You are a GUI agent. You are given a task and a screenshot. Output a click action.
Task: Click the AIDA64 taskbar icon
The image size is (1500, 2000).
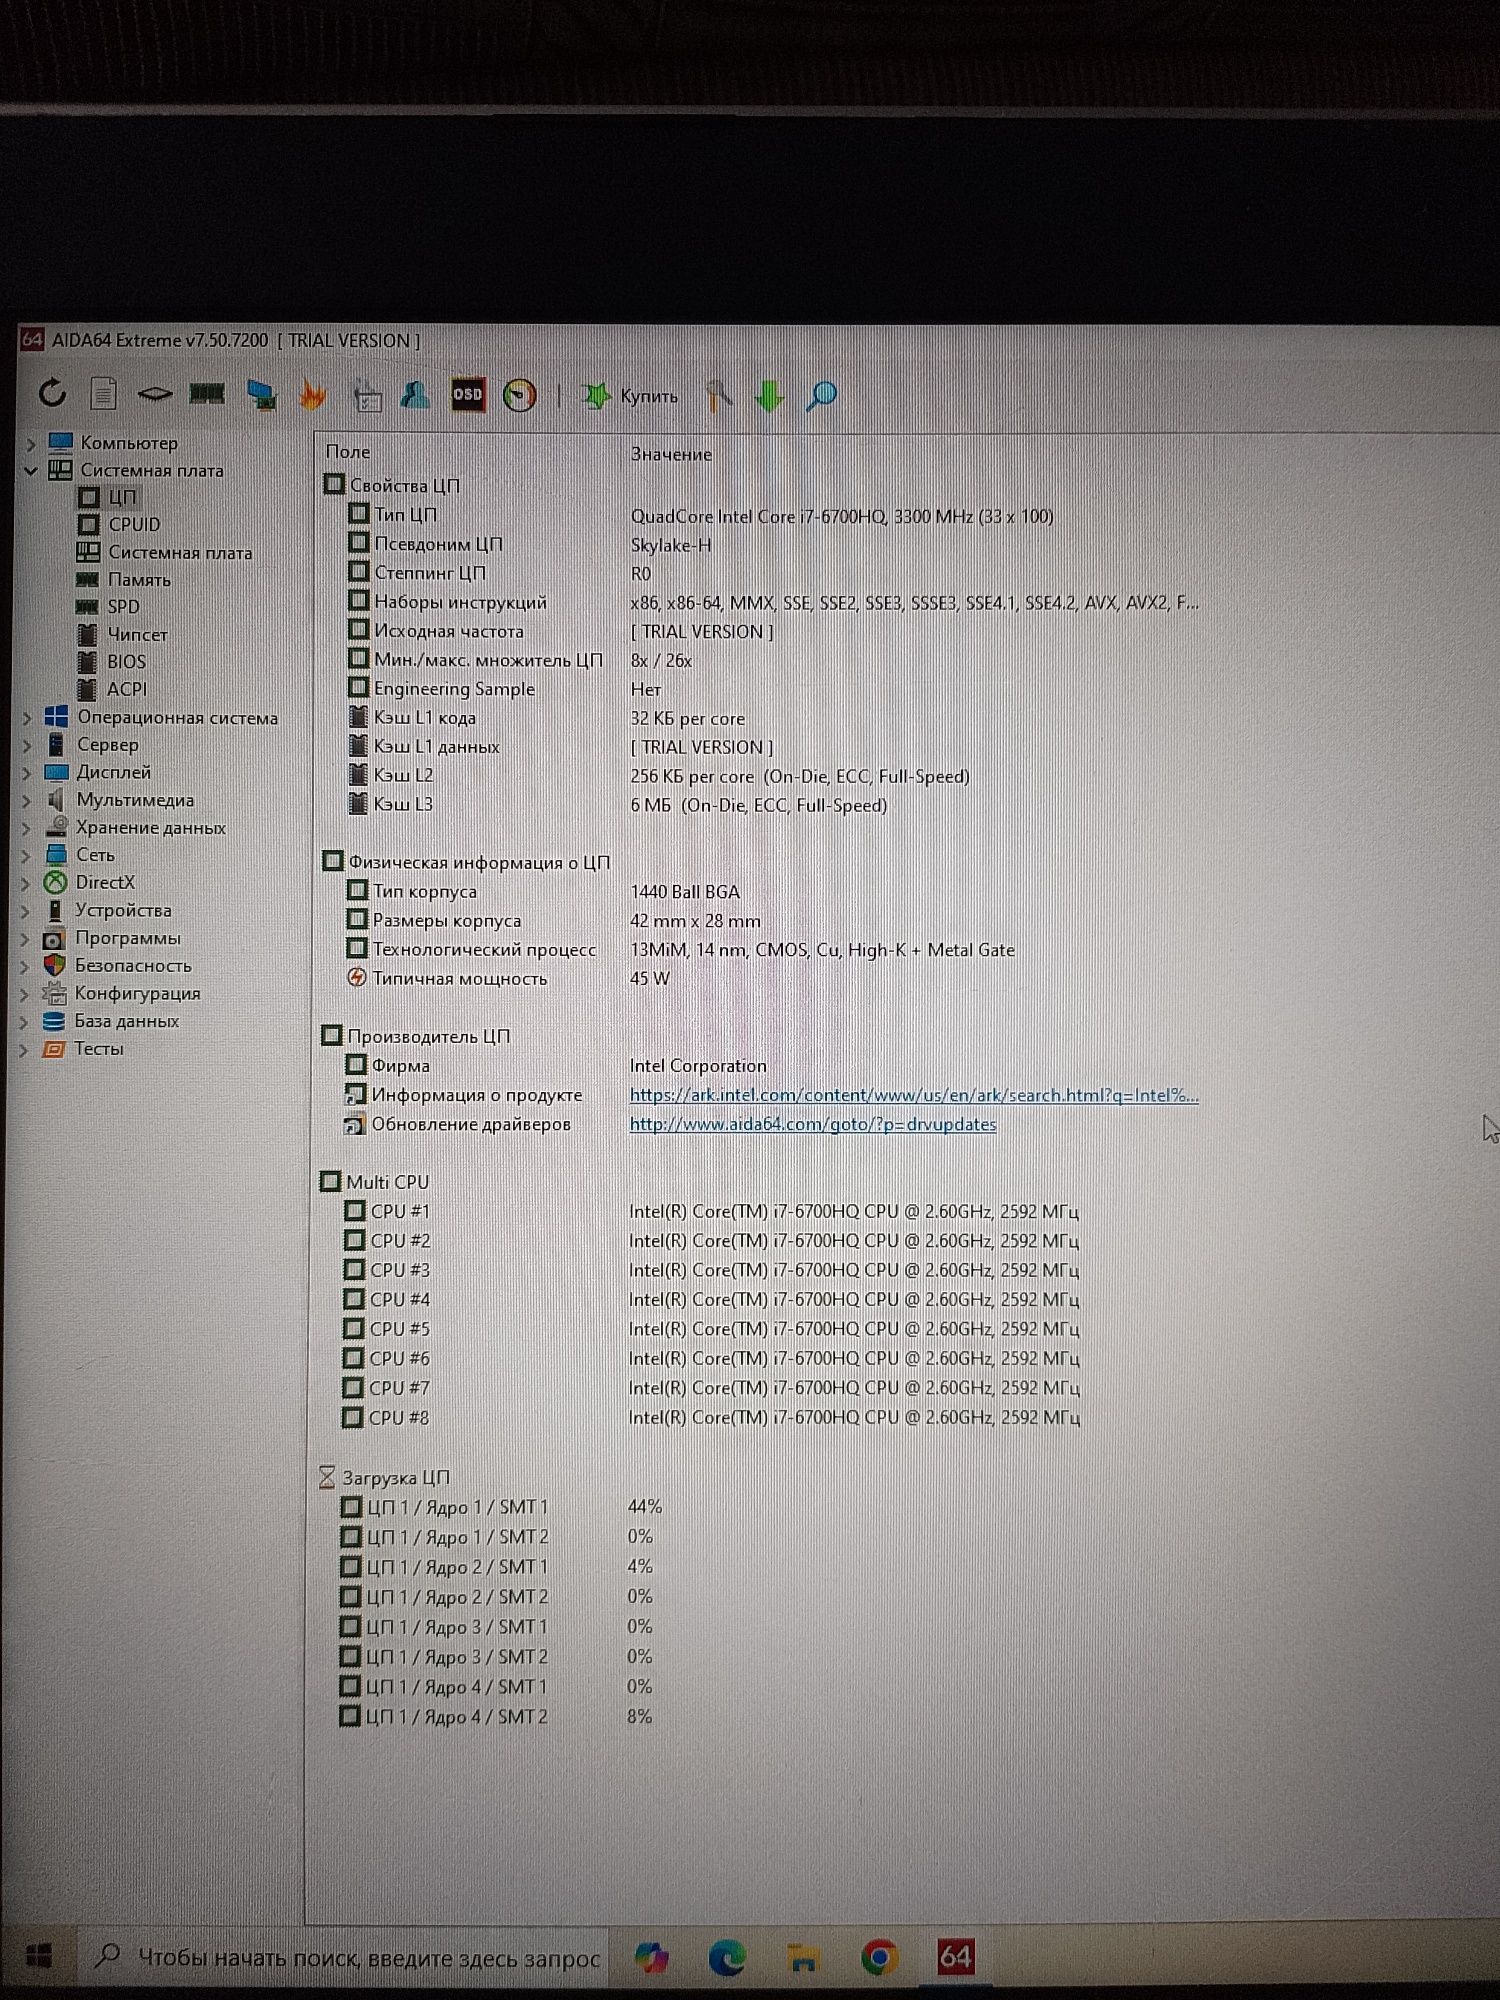pyautogui.click(x=955, y=1956)
